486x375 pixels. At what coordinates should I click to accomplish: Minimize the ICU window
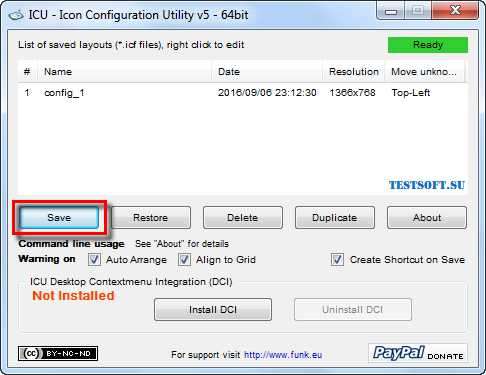391,12
